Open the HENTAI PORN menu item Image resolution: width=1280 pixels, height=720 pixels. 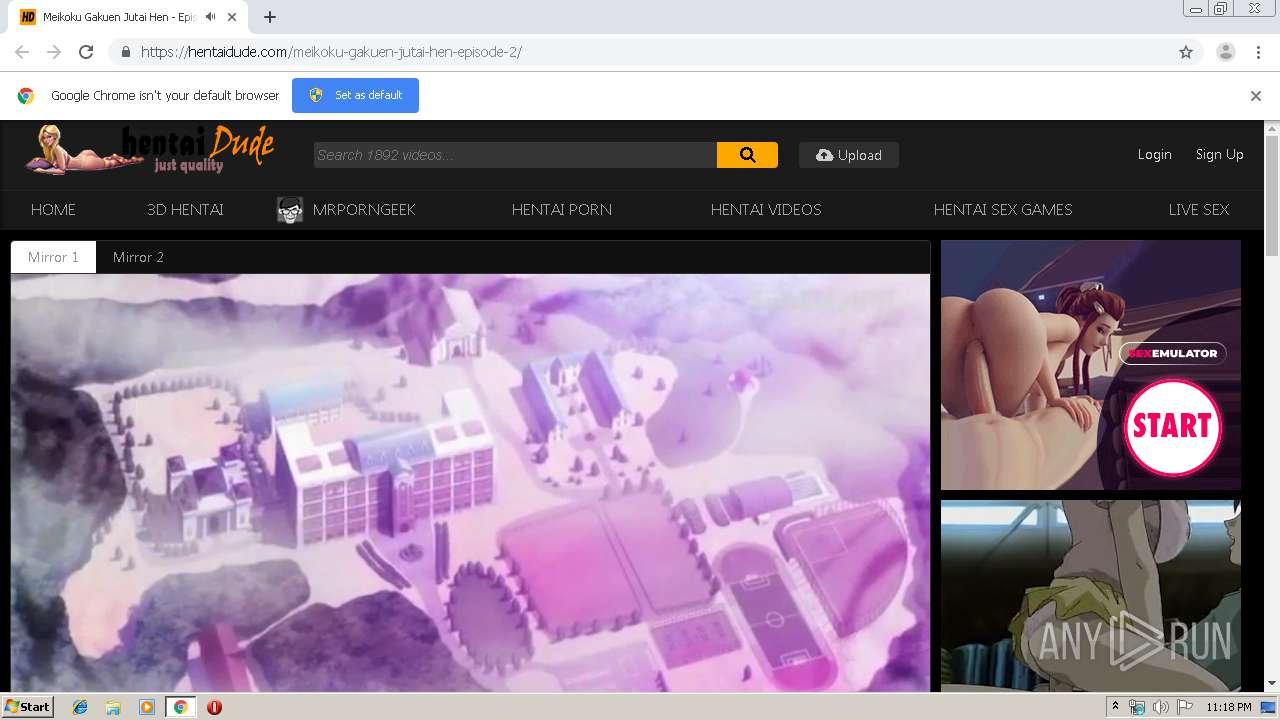(x=562, y=209)
